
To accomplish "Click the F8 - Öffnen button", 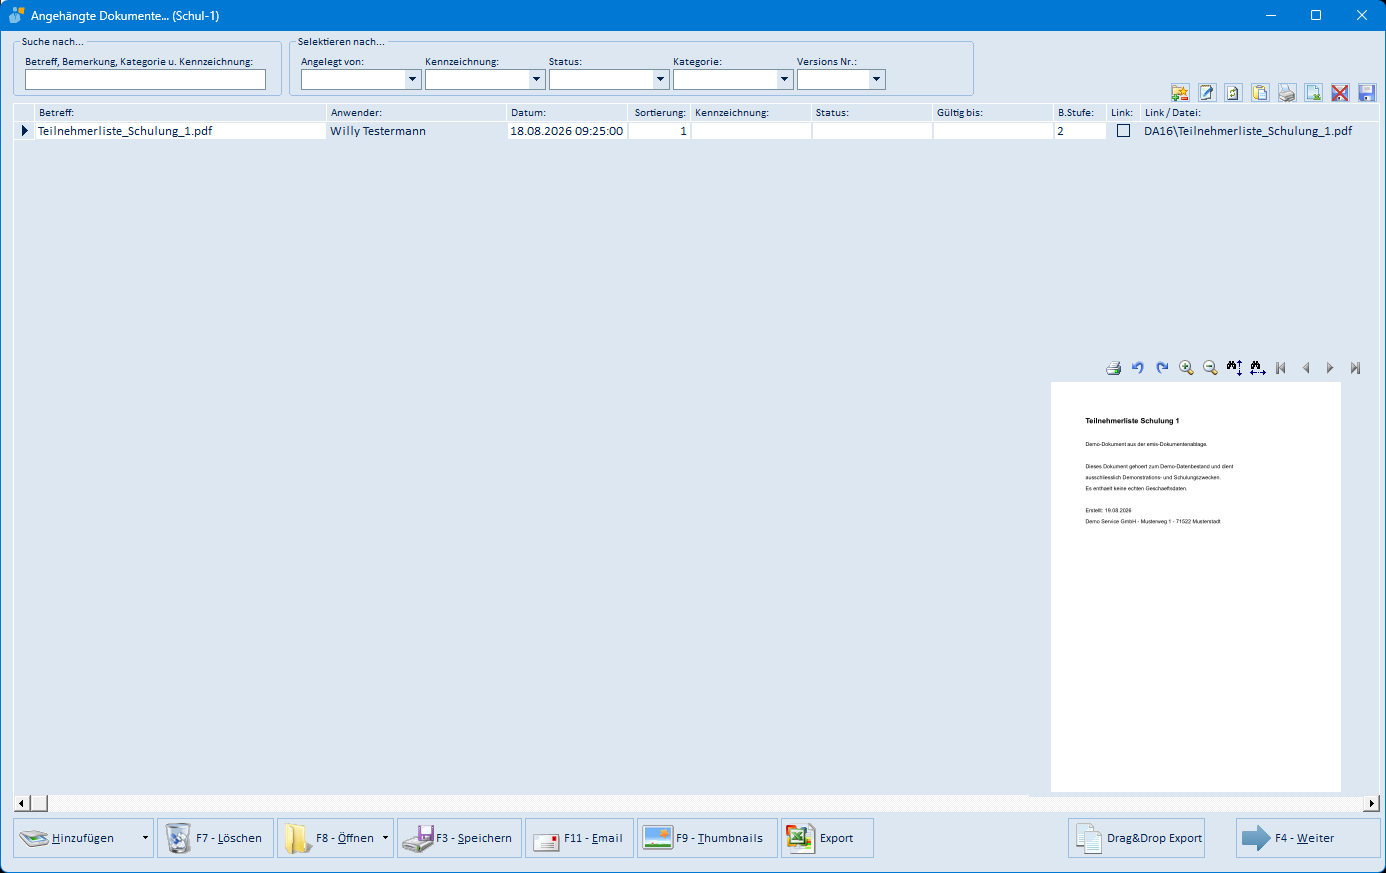I will 328,838.
